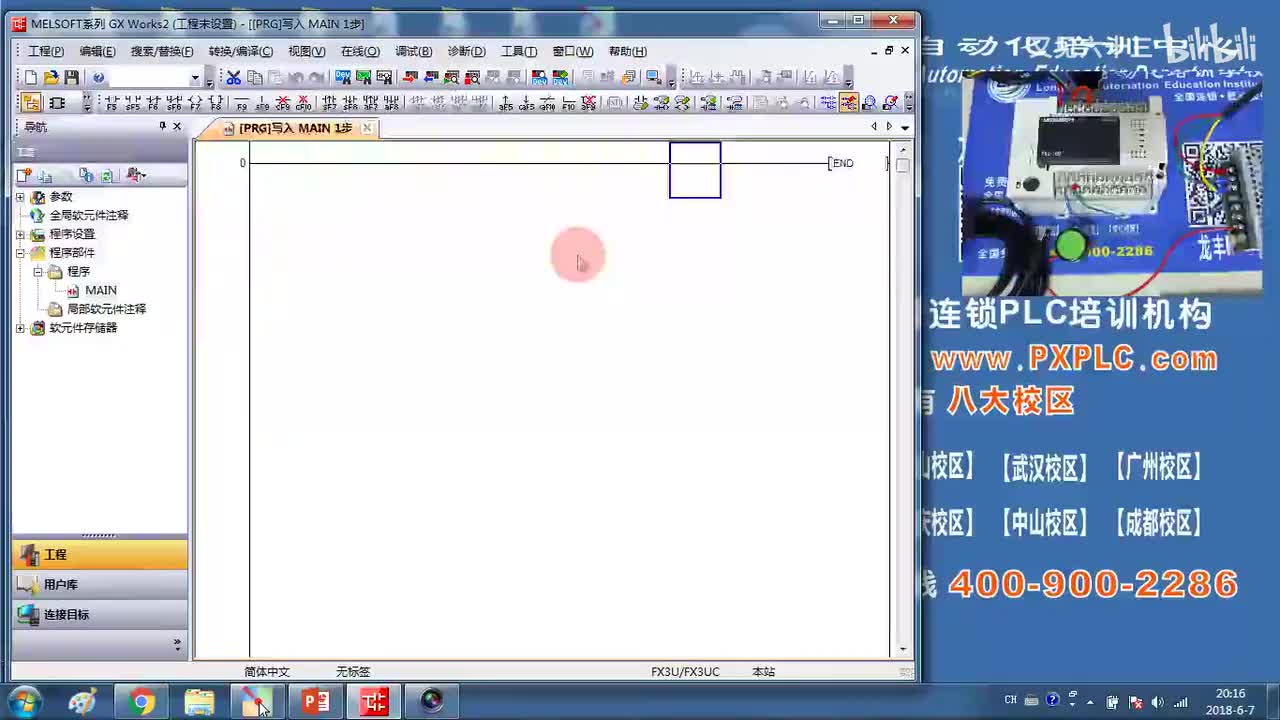Expand the navigation pane bottom chevron

pos(177,643)
